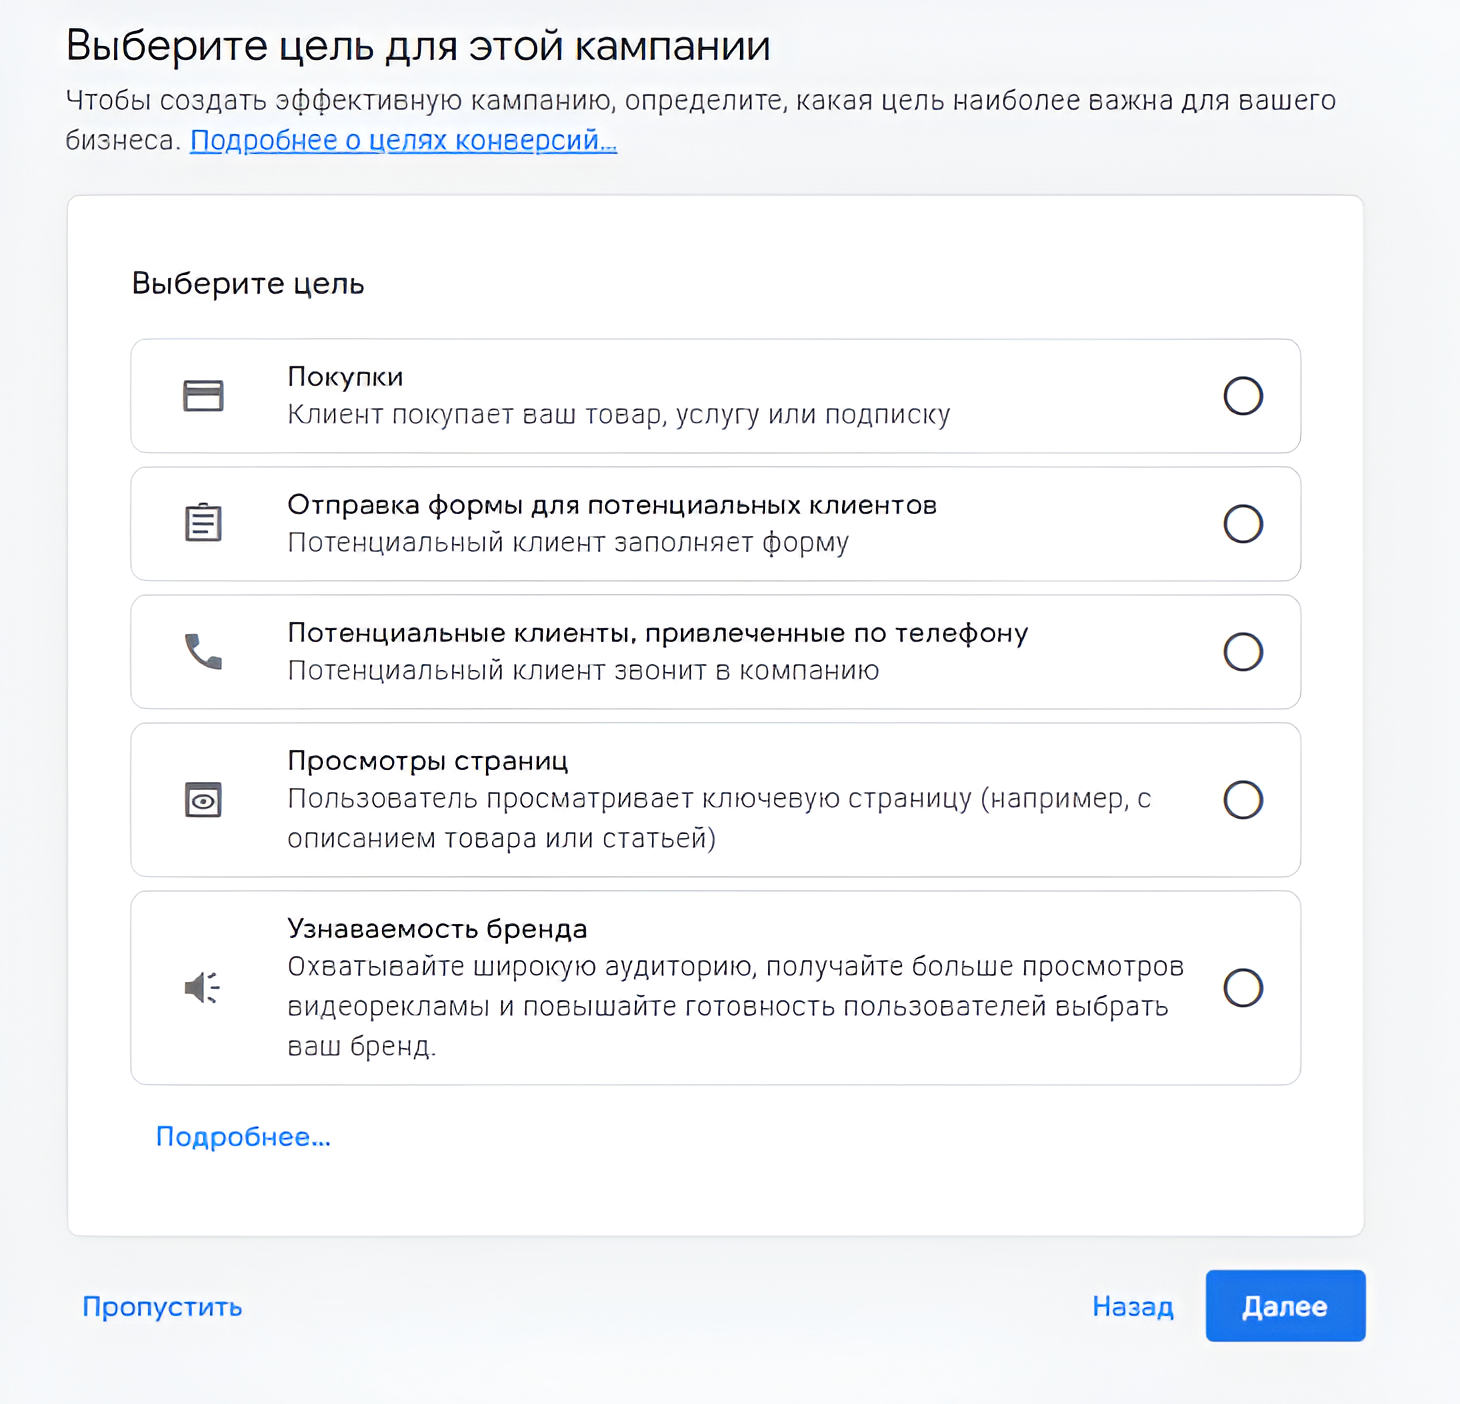The height and width of the screenshot is (1404, 1460).
Task: Select the Покупки radio button
Action: [1243, 396]
